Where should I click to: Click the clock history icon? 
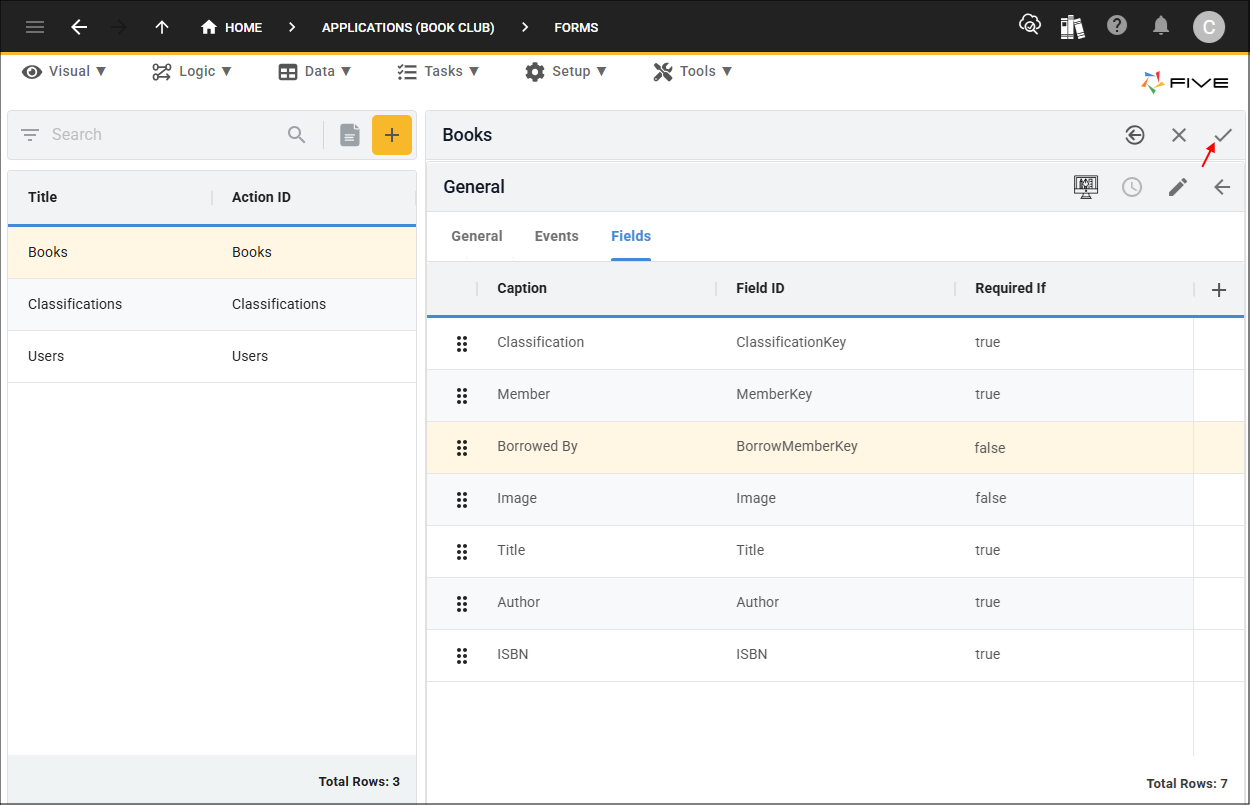click(1132, 187)
